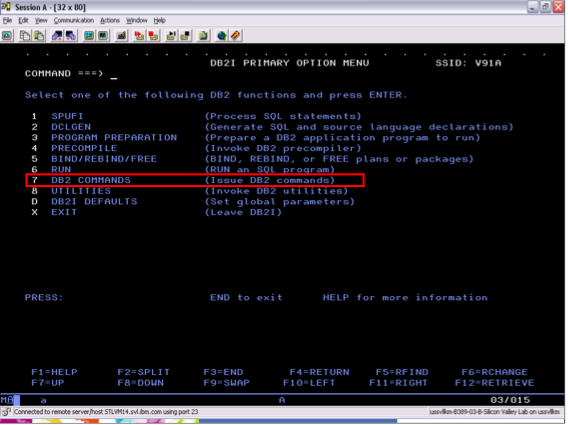Screen dimensions: 568x425
Task: Click the F7=UP key label
Action: coord(47,383)
